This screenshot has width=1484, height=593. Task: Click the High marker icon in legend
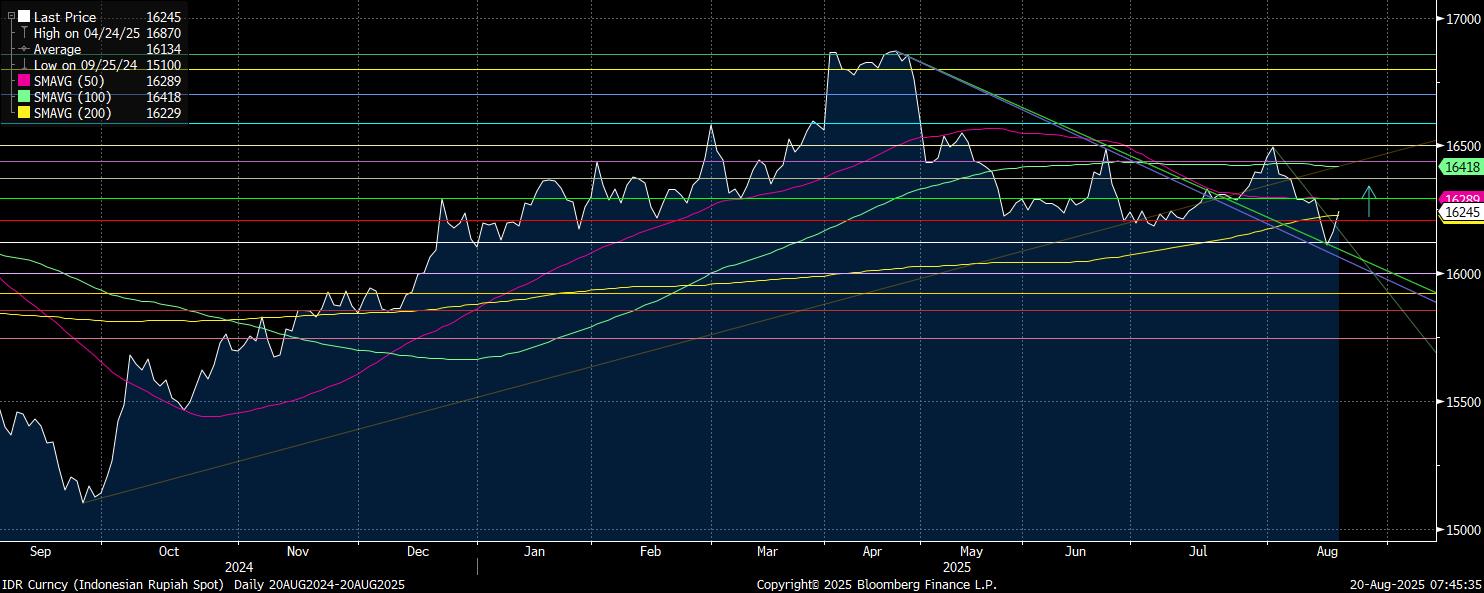coord(24,33)
